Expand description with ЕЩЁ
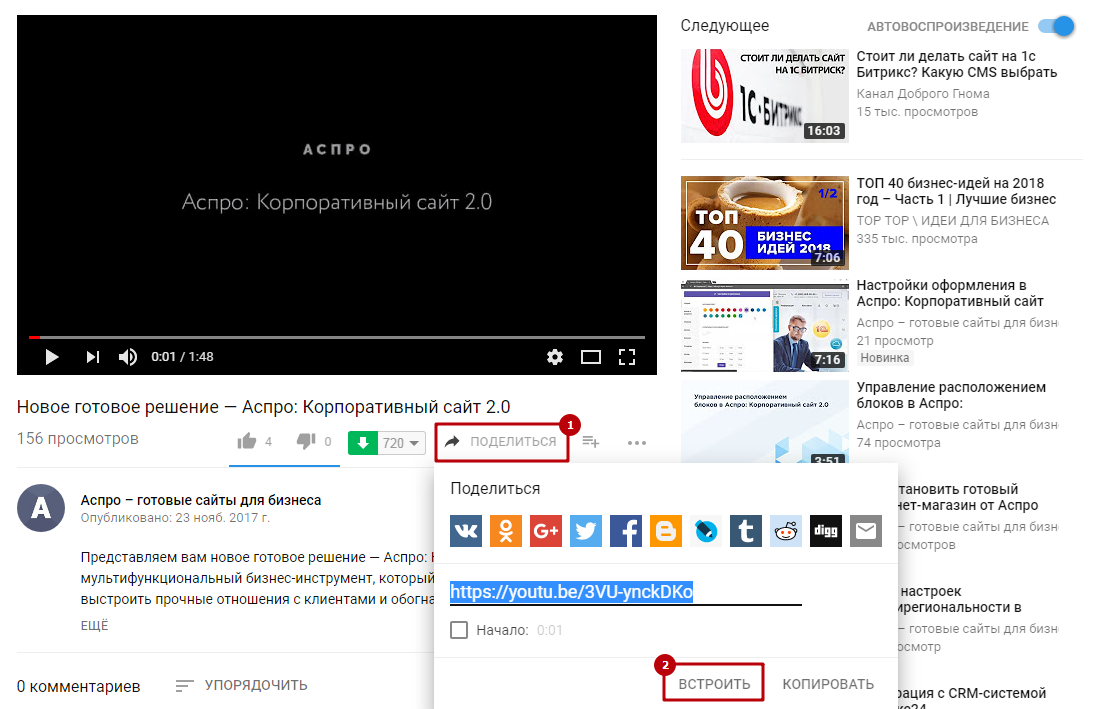1101x709 pixels. pos(94,625)
